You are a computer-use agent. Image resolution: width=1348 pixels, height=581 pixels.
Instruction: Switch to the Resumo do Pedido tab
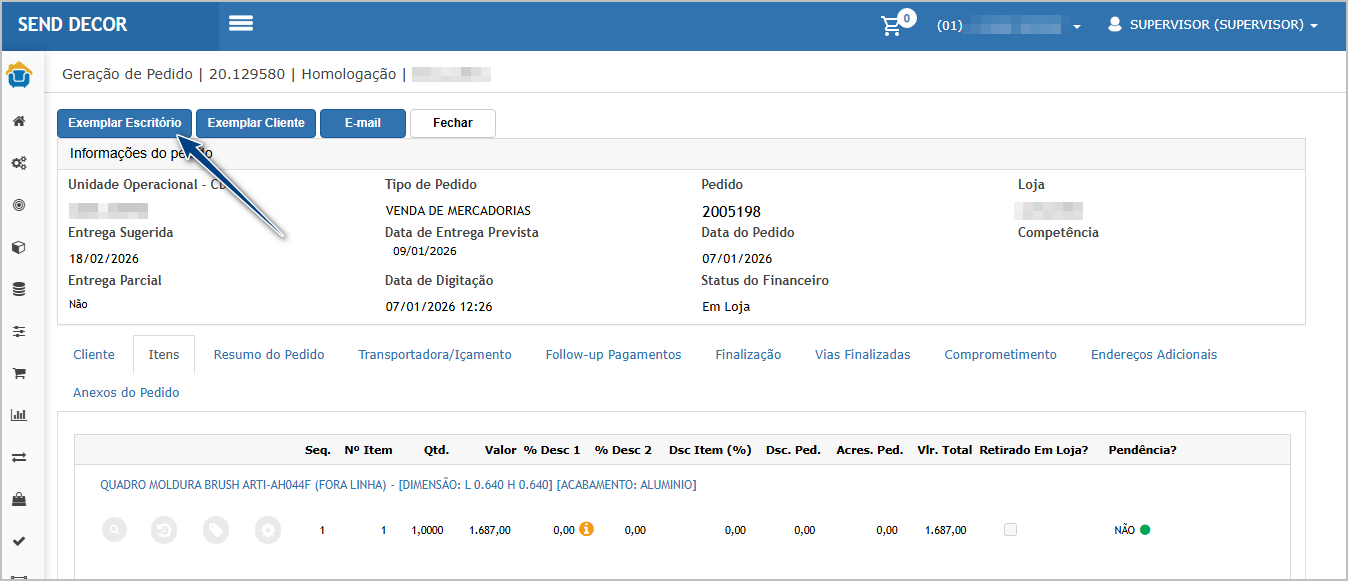(x=269, y=355)
